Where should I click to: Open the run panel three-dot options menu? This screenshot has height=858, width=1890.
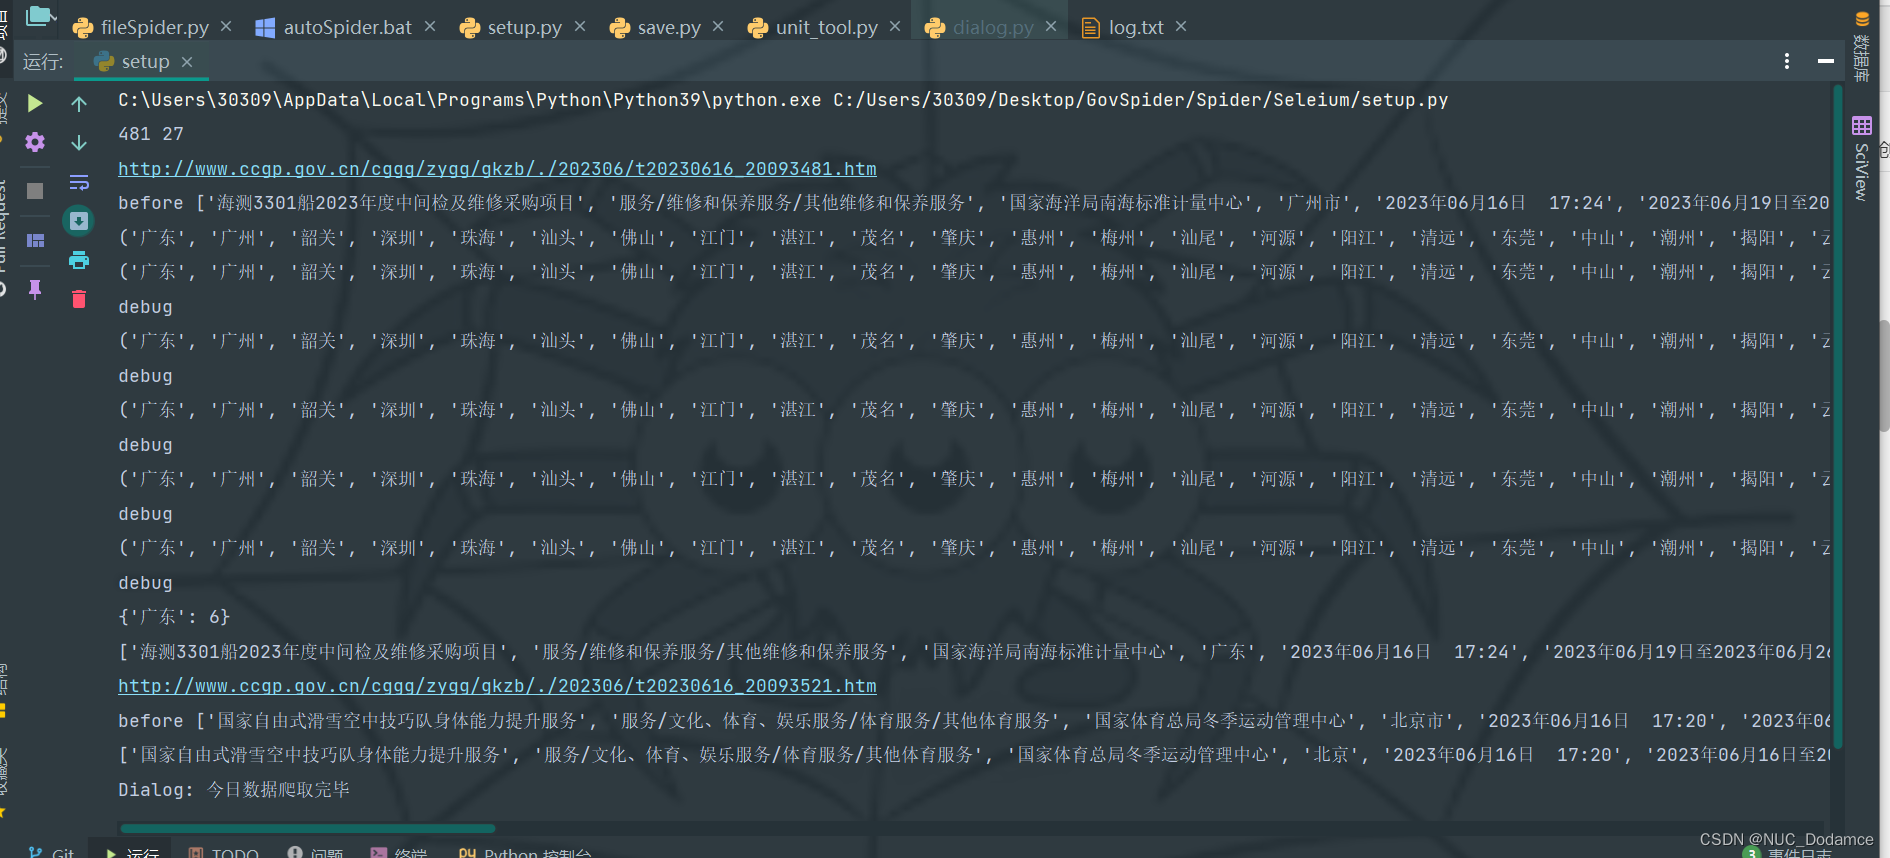click(1786, 61)
